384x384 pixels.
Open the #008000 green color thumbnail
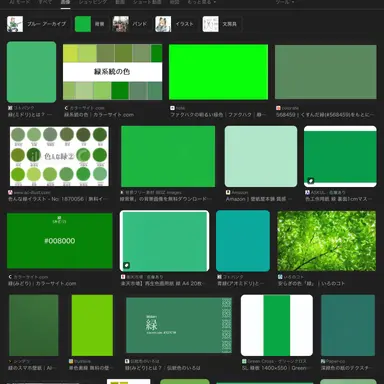(60, 241)
